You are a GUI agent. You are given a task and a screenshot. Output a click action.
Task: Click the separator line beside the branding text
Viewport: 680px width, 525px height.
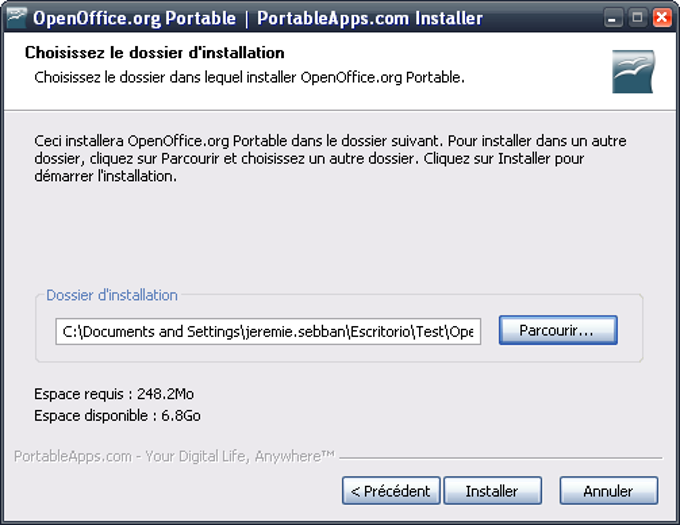pos(500,458)
